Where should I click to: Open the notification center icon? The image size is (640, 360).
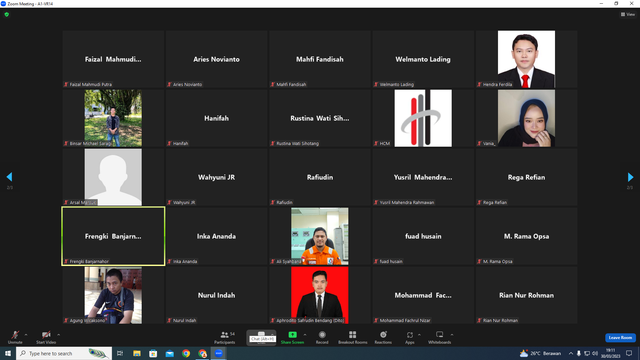[x=629, y=353]
